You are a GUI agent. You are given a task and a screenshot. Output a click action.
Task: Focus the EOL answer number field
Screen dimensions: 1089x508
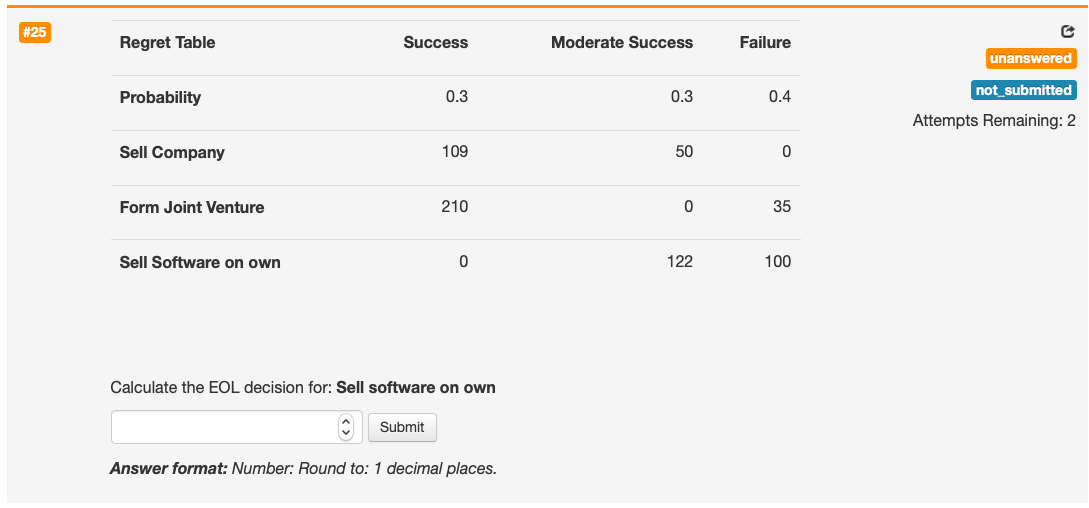pos(237,427)
